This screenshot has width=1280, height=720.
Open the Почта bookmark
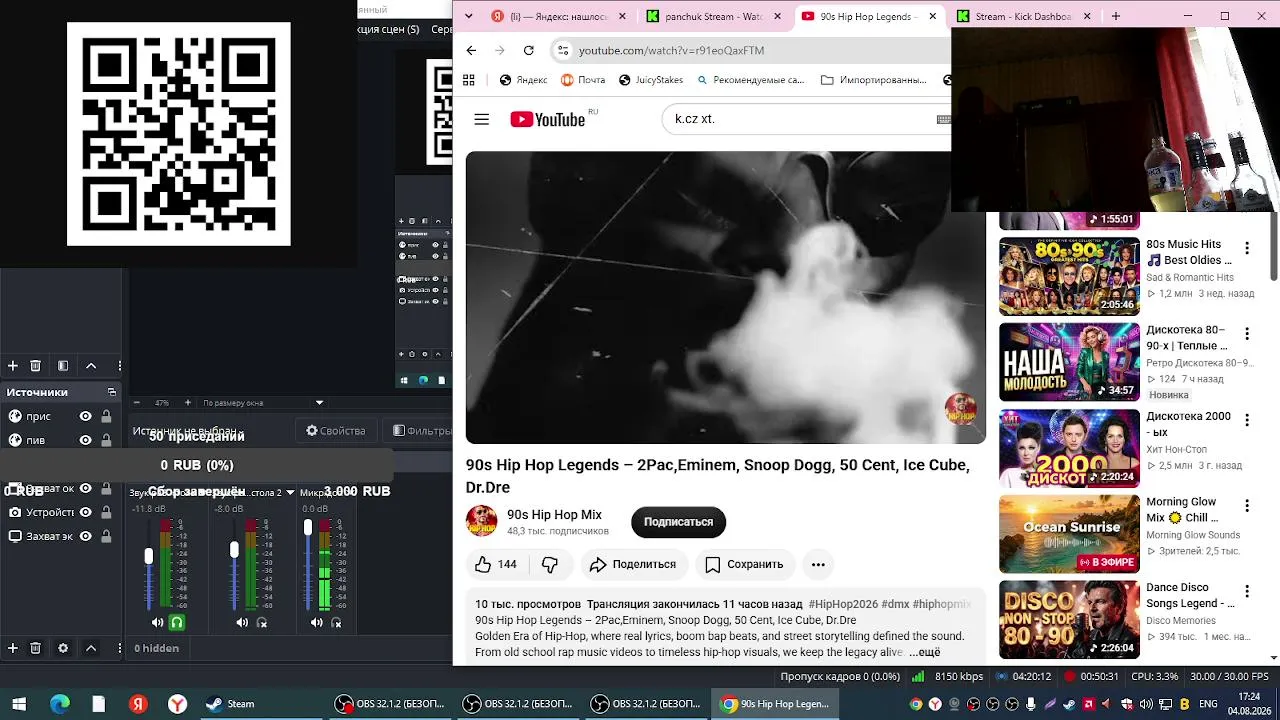[583, 80]
